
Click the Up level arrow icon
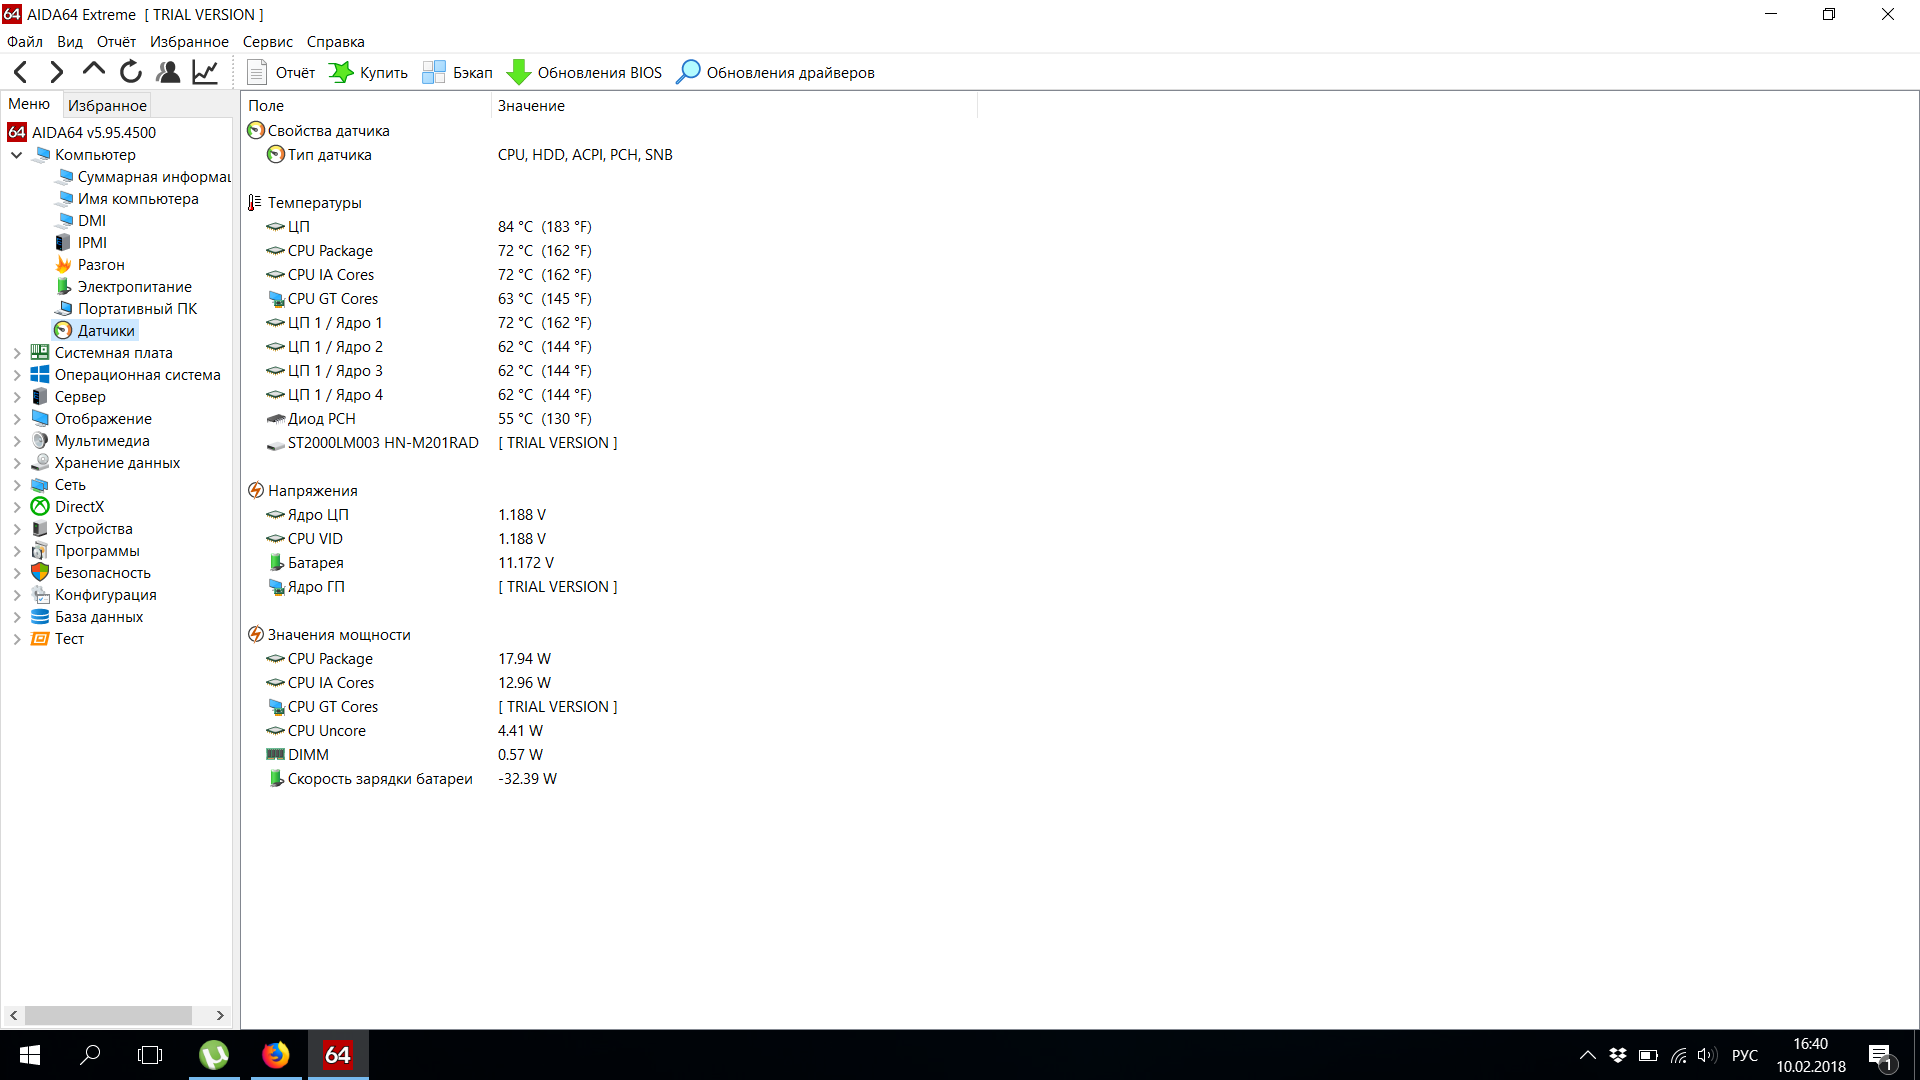point(94,71)
